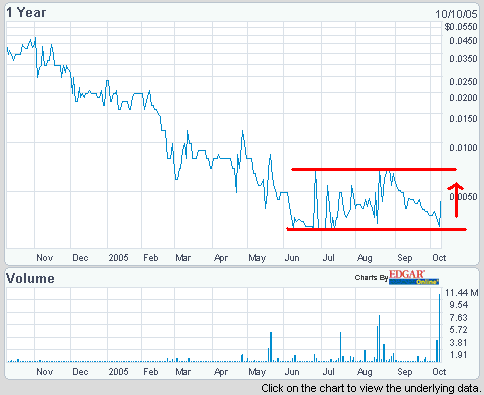Click 'Feb' on the price chart axis

[x=151, y=258]
